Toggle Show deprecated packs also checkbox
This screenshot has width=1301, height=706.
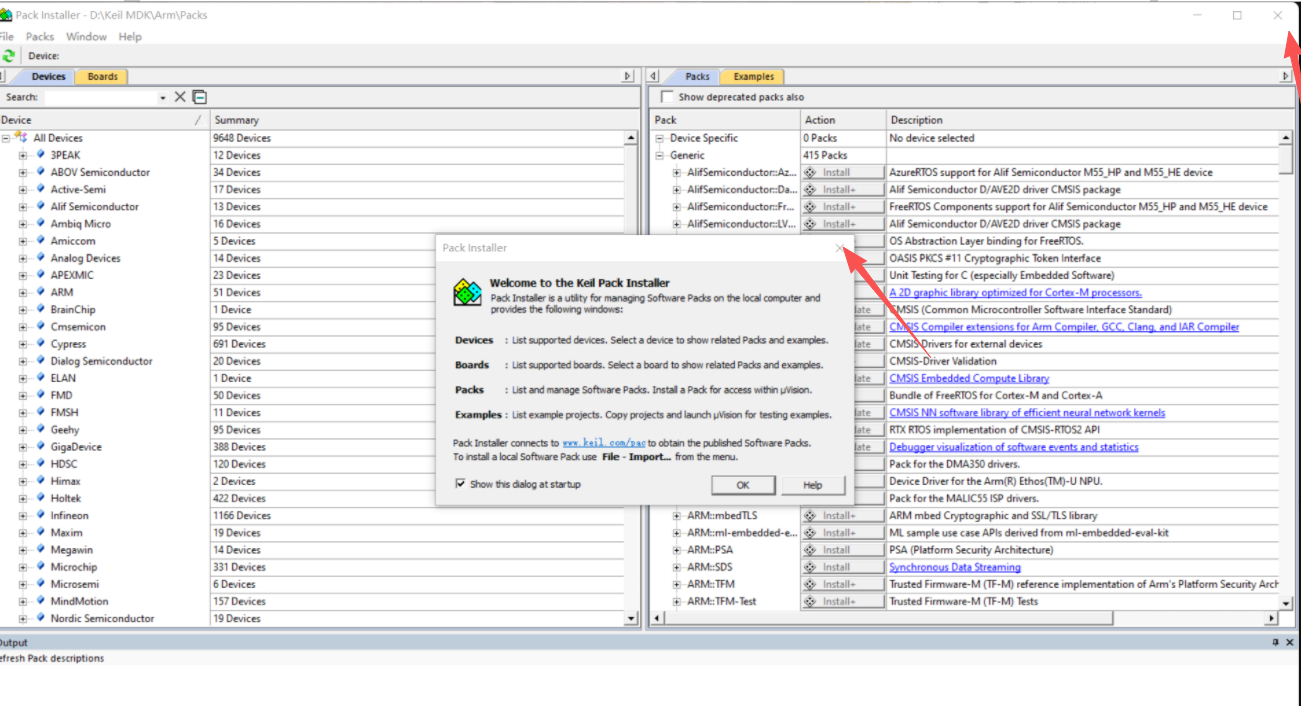[667, 97]
